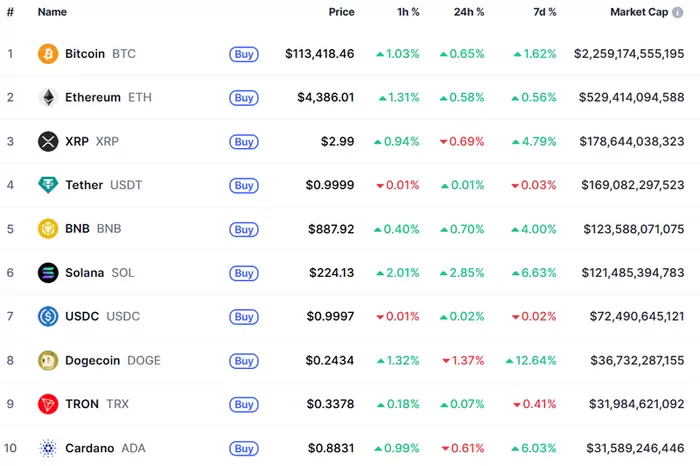
Task: Click the USDC blue logo icon
Action: tap(48, 317)
